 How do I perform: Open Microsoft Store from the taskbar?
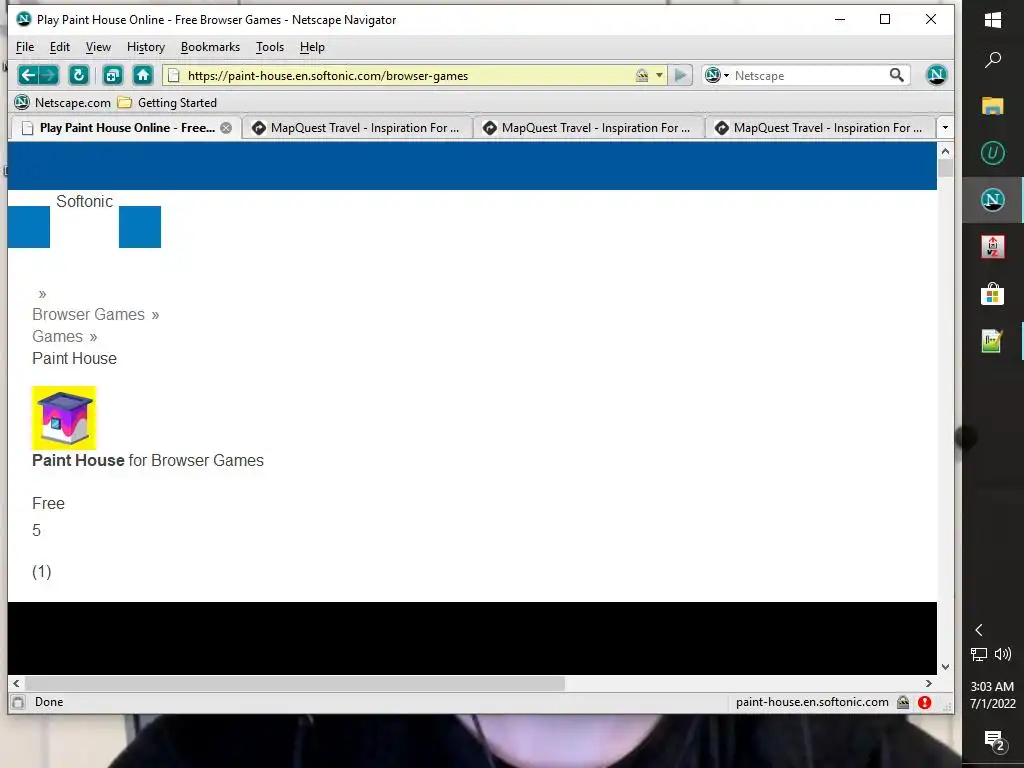[993, 294]
